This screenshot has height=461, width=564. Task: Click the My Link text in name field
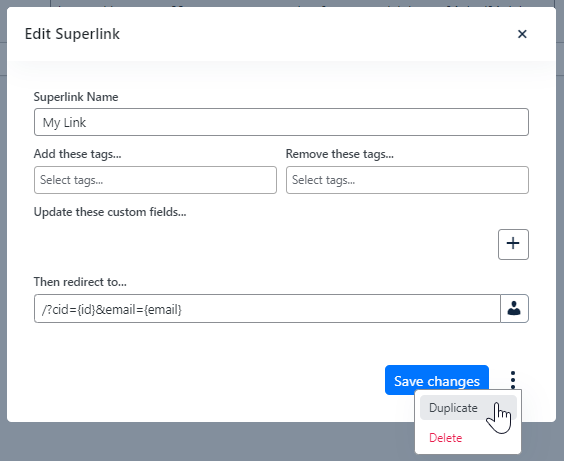[64, 123]
